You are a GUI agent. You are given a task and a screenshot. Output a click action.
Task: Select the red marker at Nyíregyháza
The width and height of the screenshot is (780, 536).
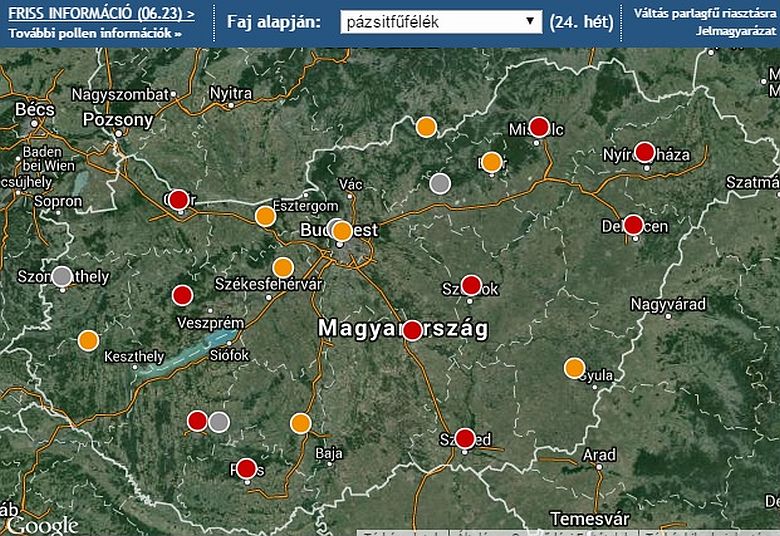pyautogui.click(x=645, y=152)
